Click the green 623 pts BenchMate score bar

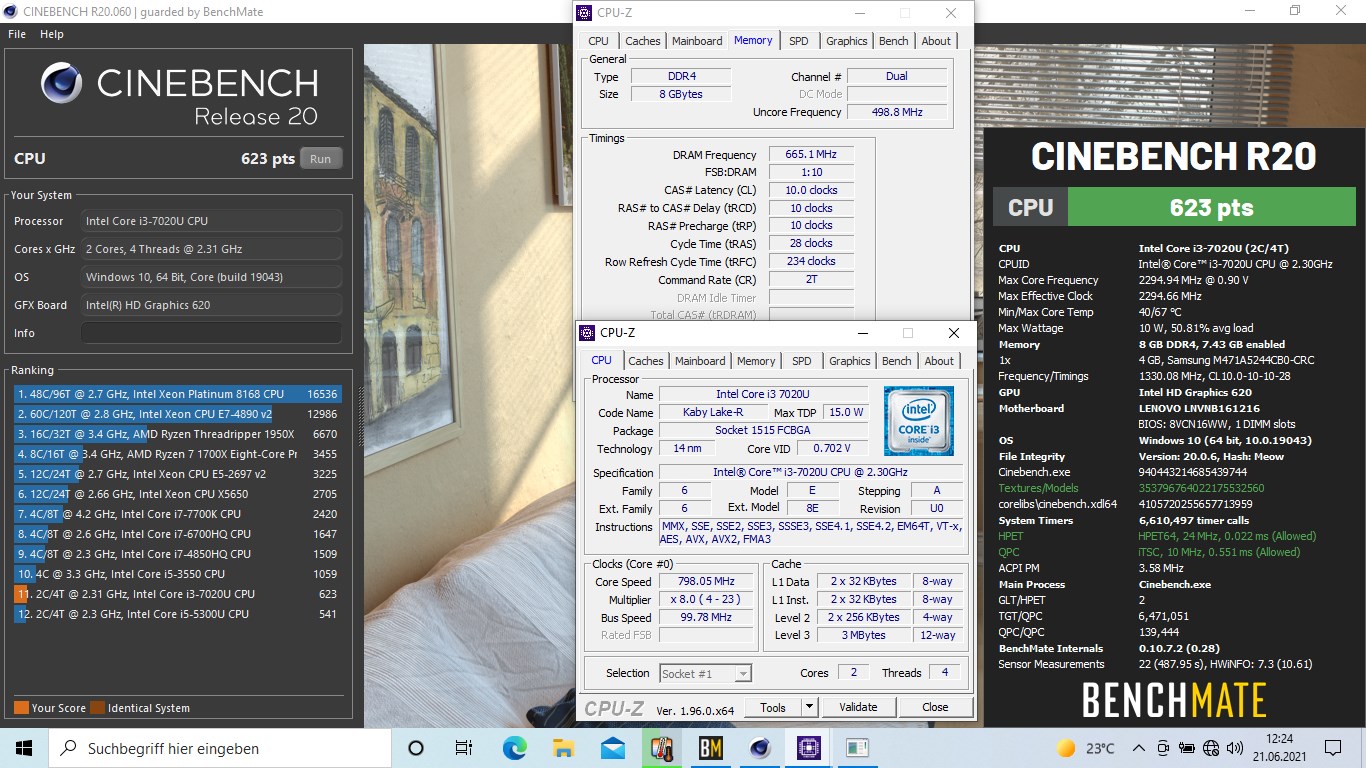(x=1210, y=207)
